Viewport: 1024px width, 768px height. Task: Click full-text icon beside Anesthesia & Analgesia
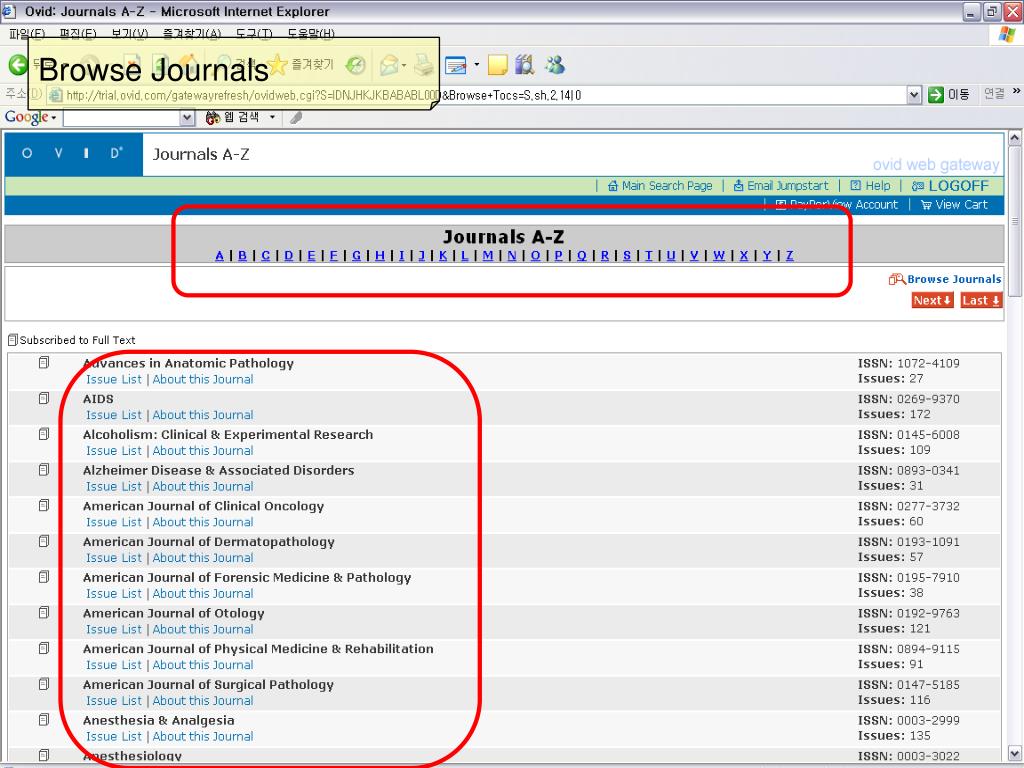44,720
